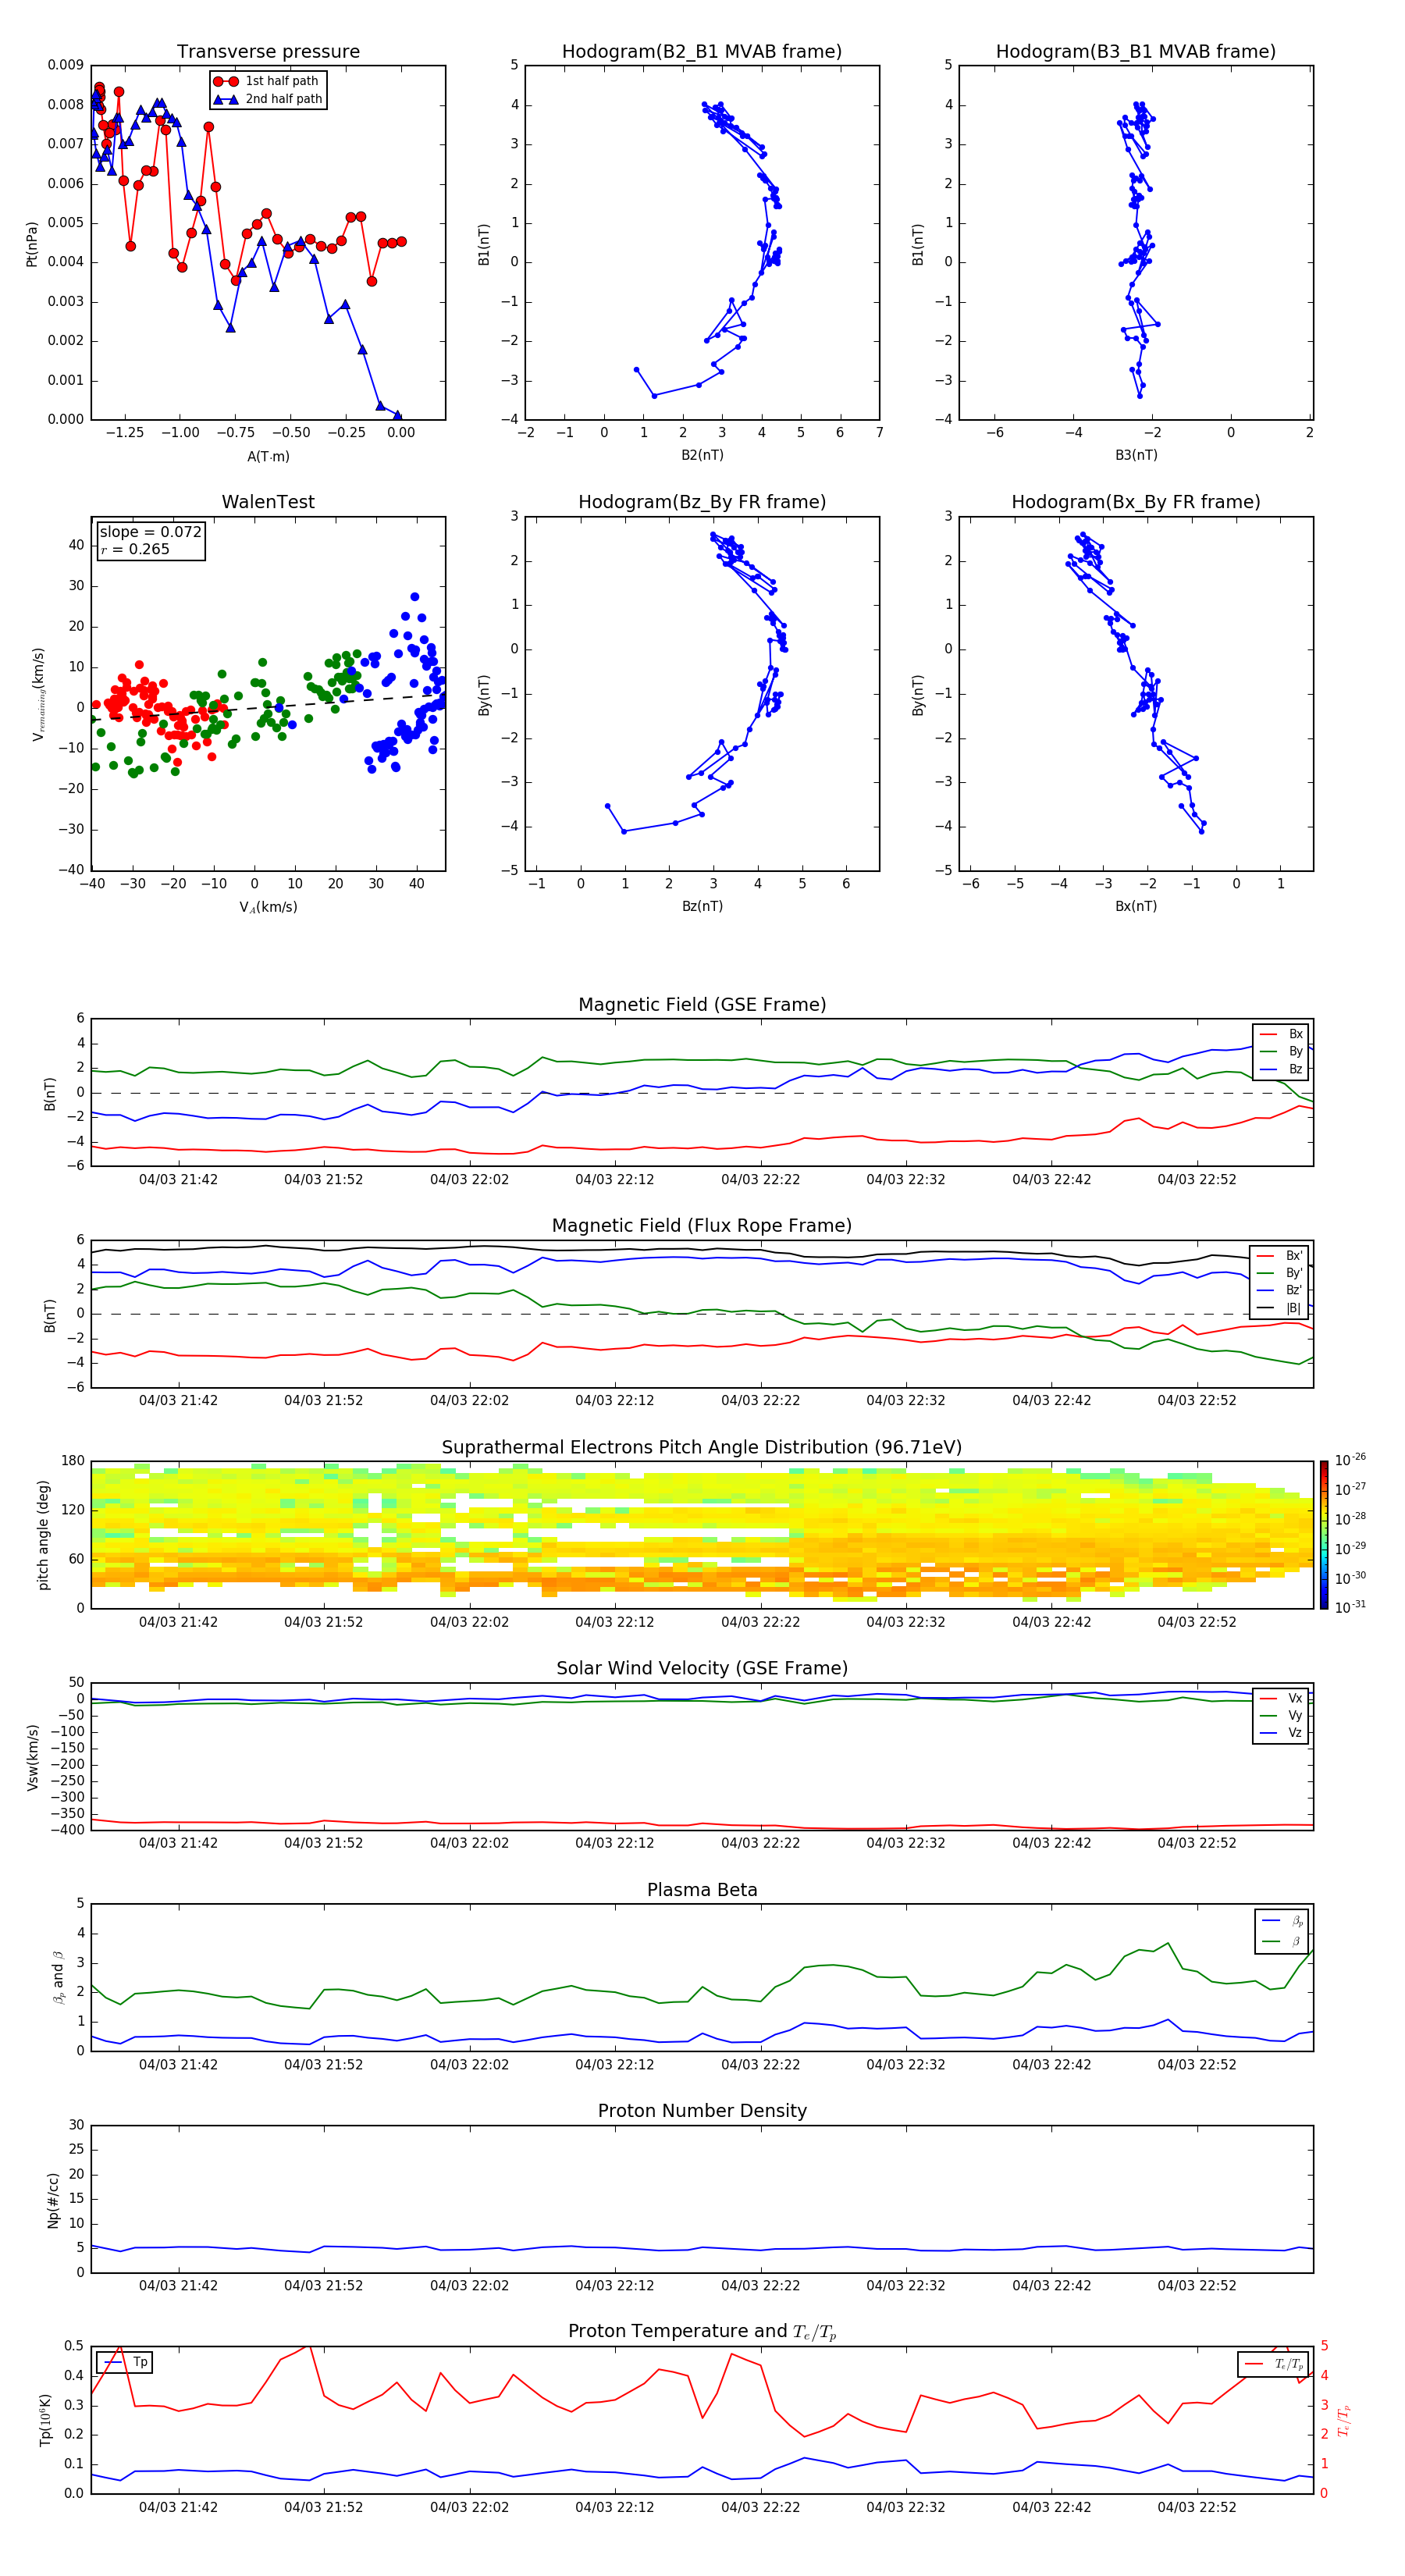
Task: Select the red "Te/Tp" legend entry
Action: pos(1274,2364)
